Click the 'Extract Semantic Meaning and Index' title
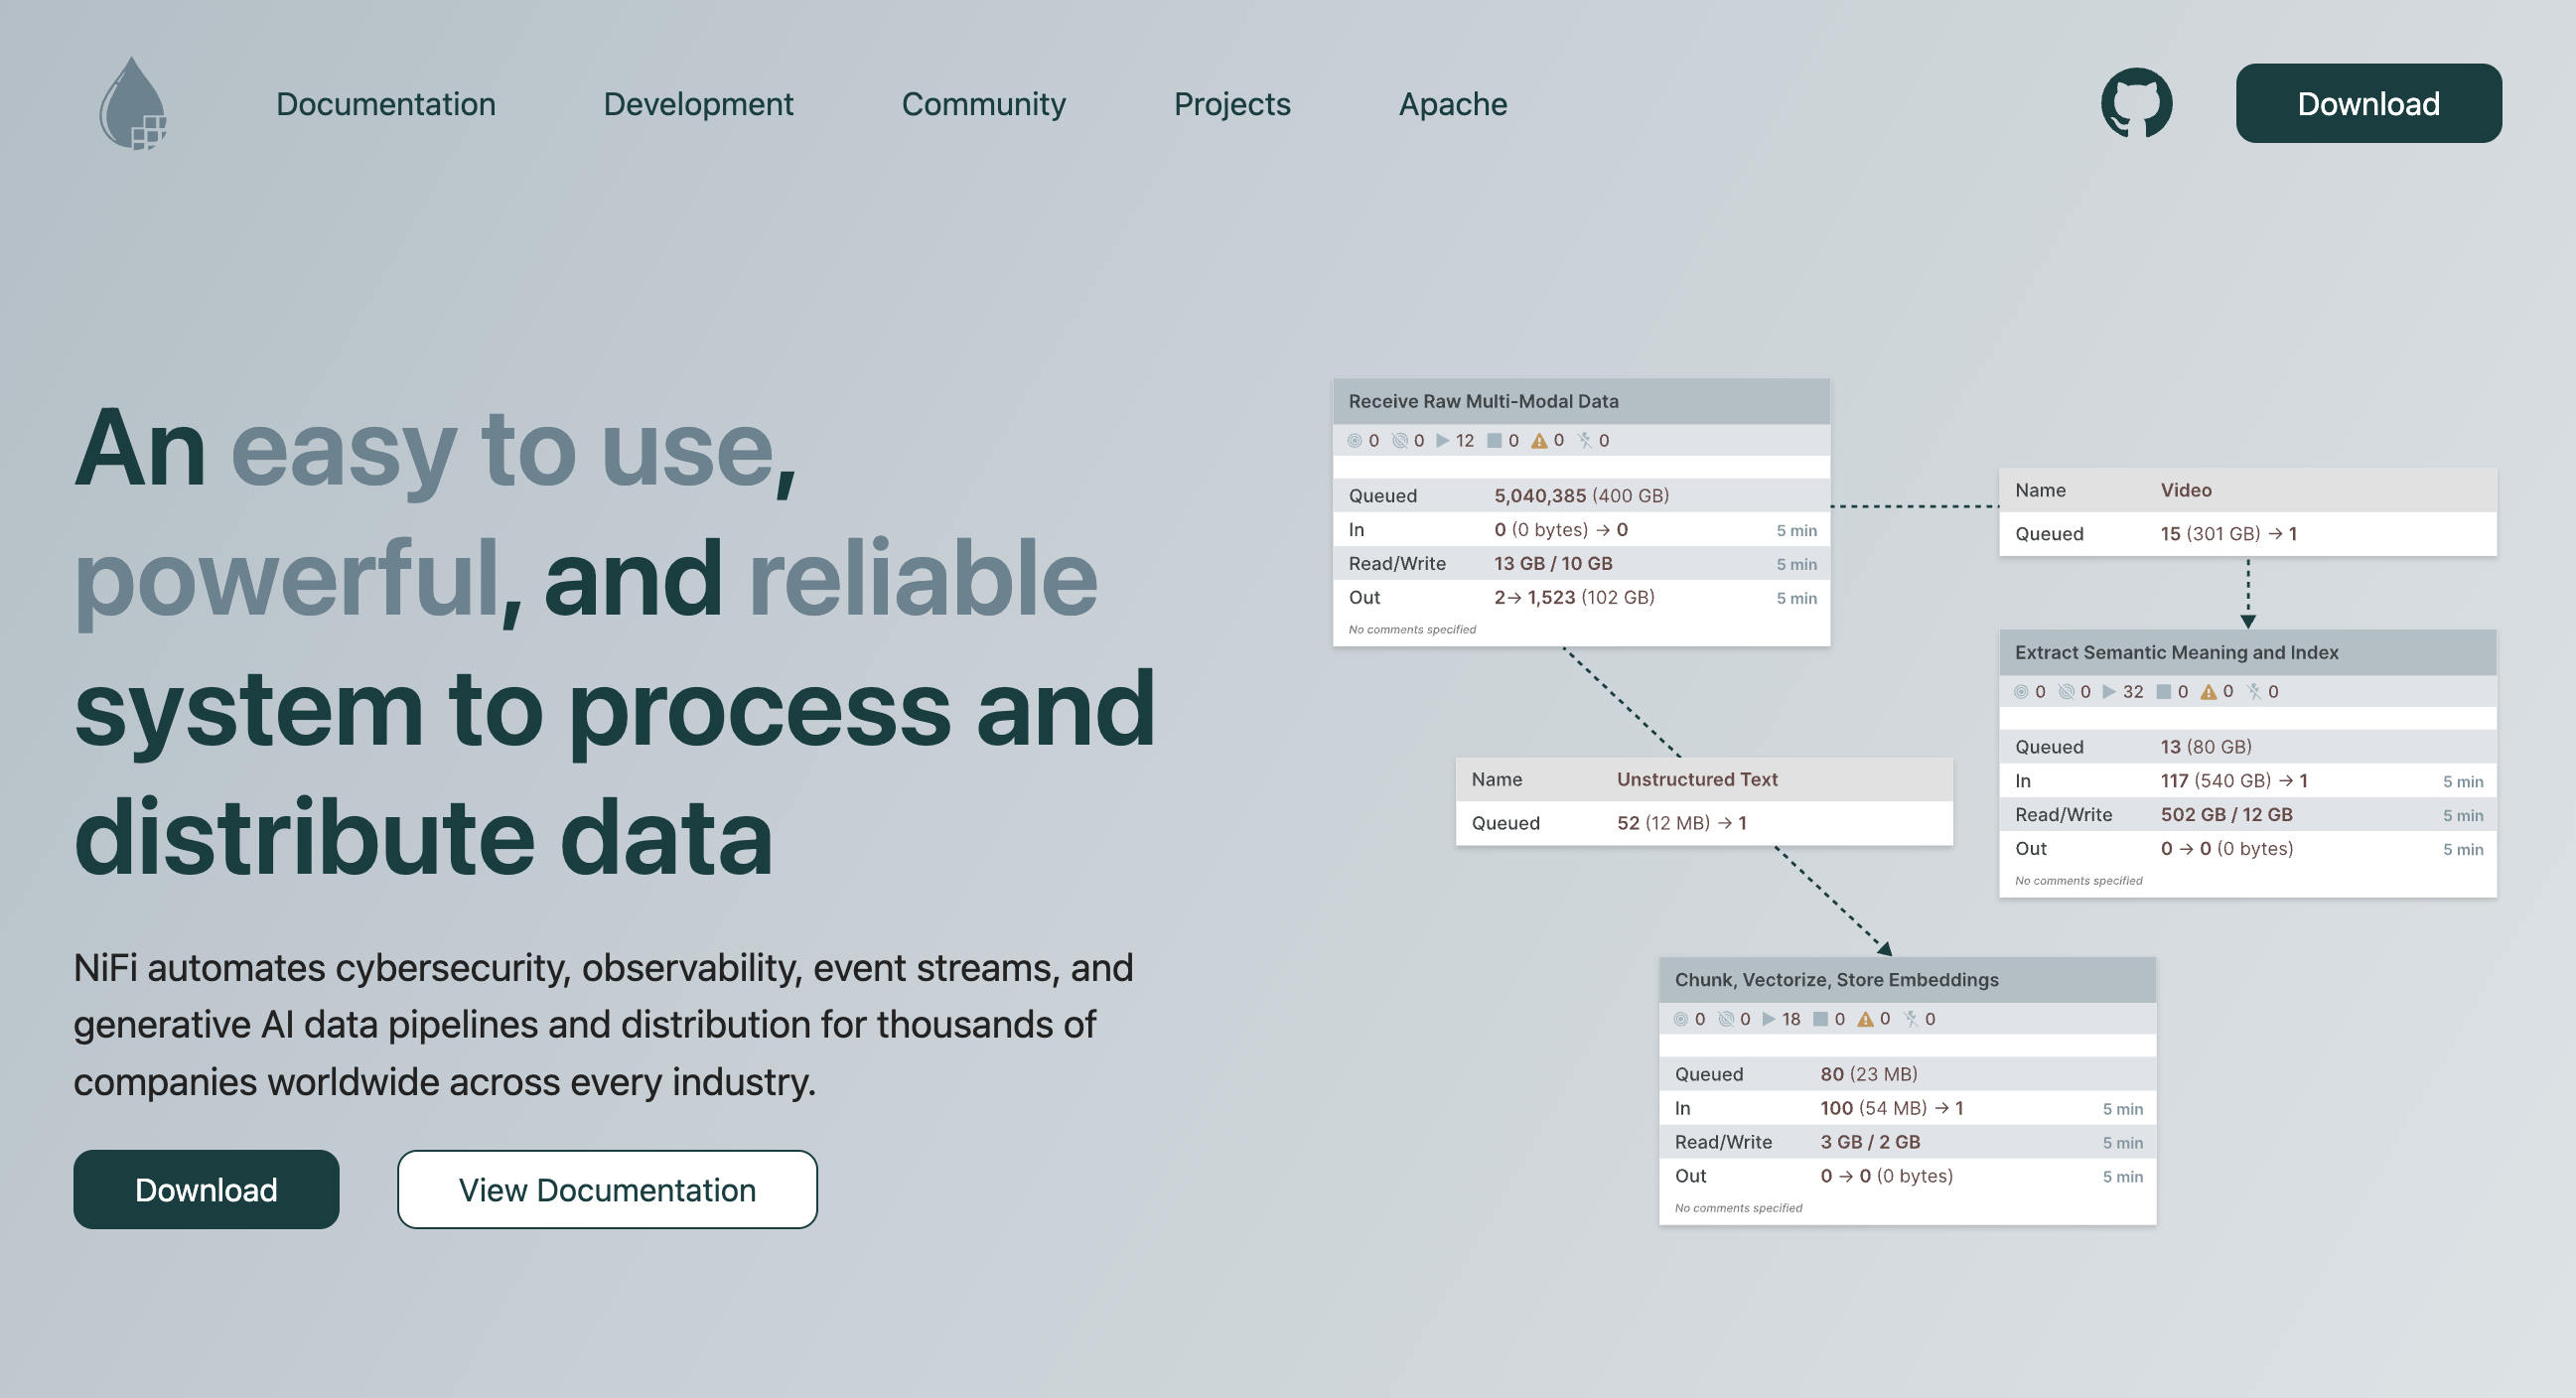This screenshot has width=2576, height=1398. [x=2176, y=652]
